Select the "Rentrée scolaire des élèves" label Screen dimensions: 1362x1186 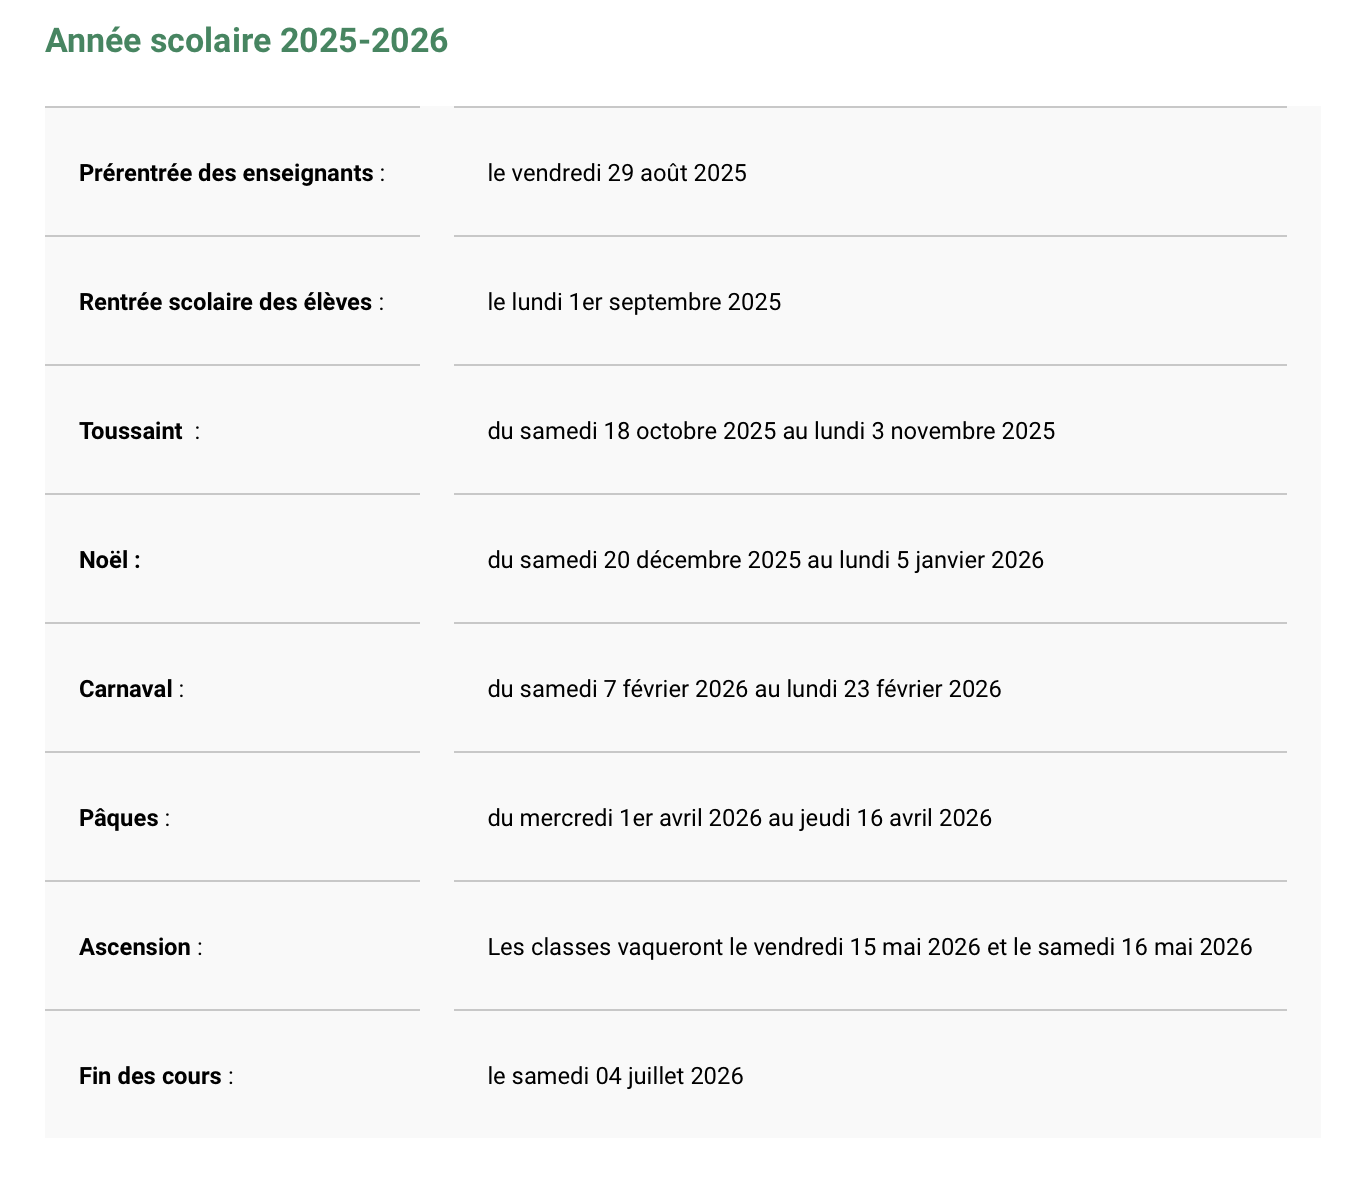tap(225, 302)
